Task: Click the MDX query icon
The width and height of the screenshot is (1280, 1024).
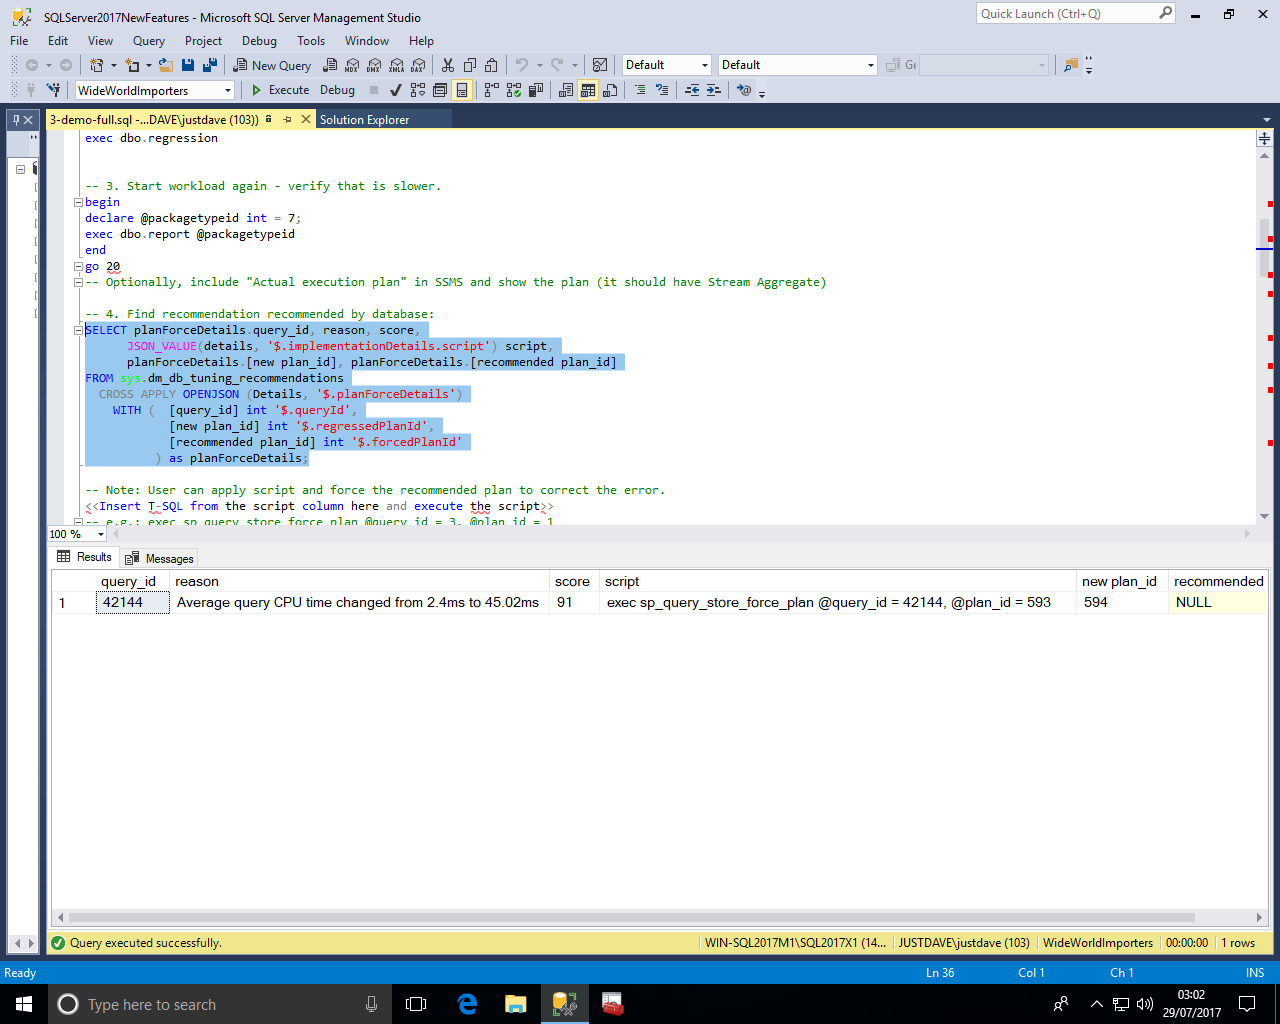Action: pos(352,65)
